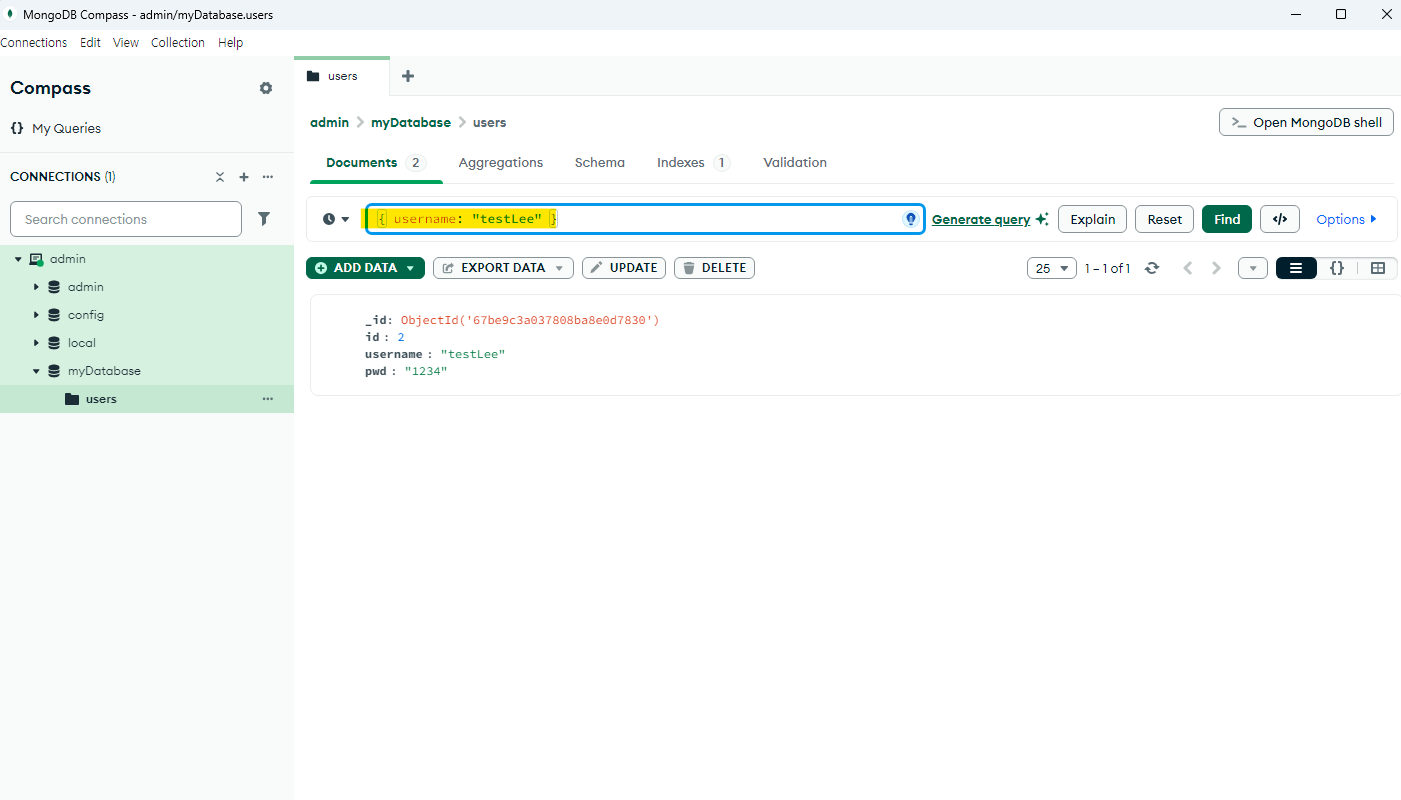Viewport: 1401px width, 800px height.
Task: Add new connection plus icon
Action: click(x=244, y=177)
